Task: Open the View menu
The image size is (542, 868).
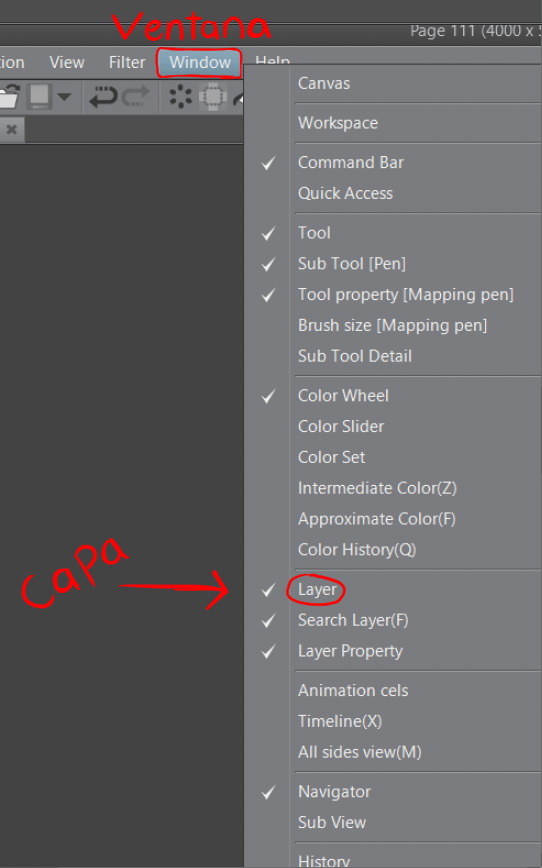Action: coord(67,63)
